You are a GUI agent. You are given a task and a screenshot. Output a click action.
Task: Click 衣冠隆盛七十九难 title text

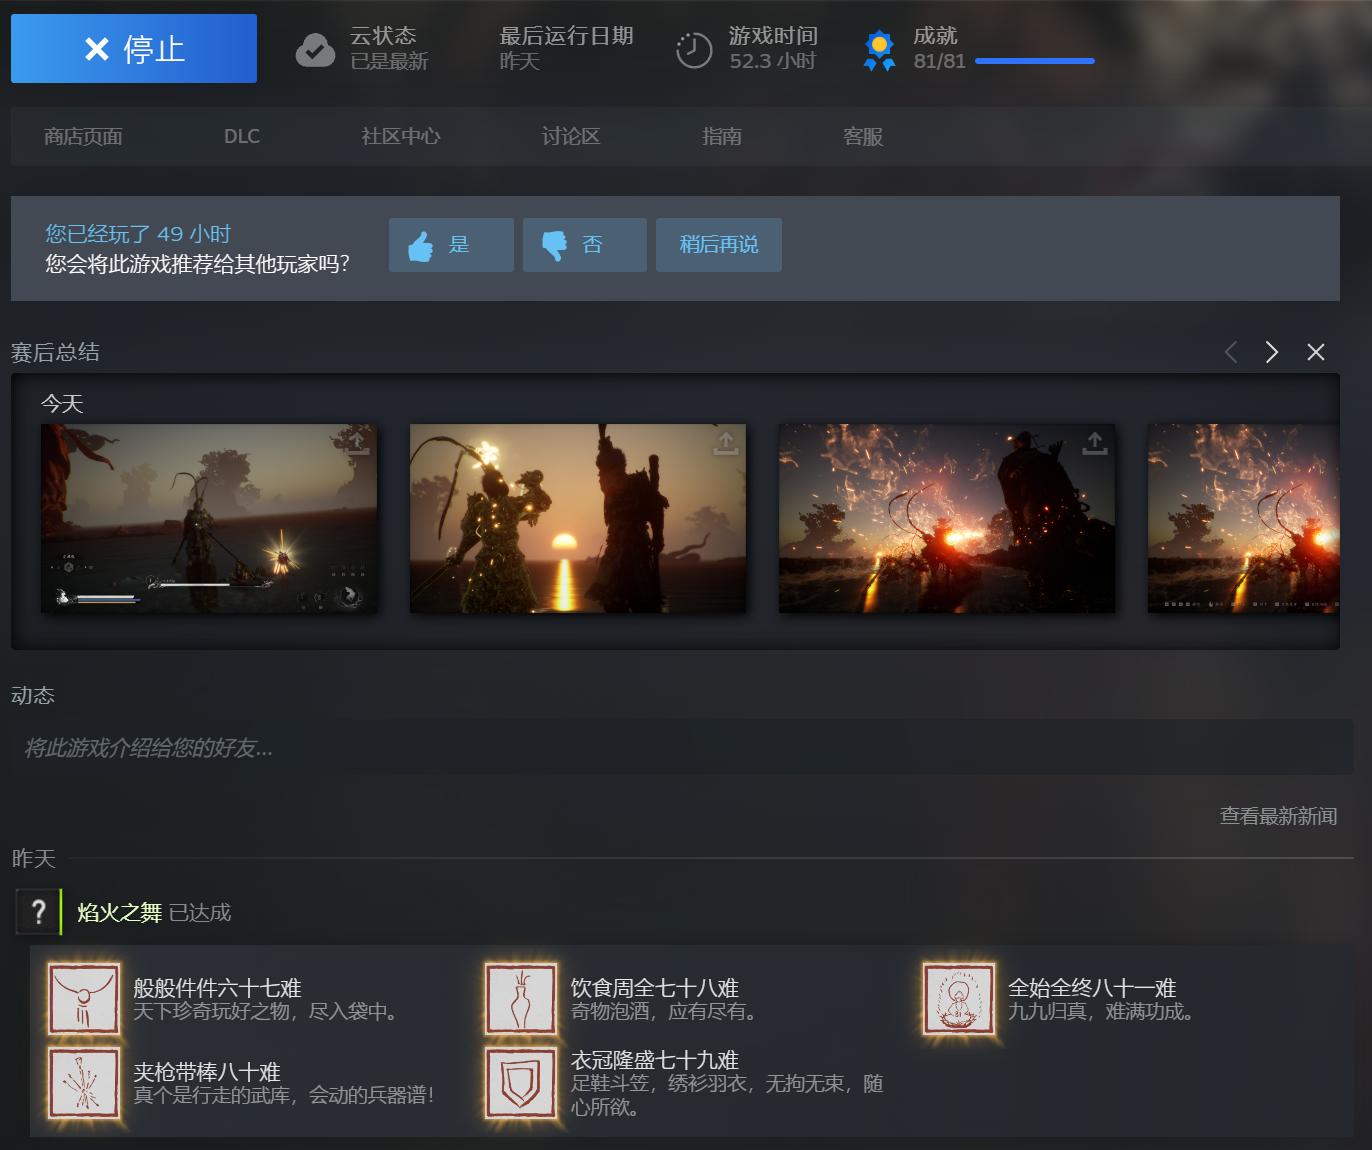[x=655, y=1060]
